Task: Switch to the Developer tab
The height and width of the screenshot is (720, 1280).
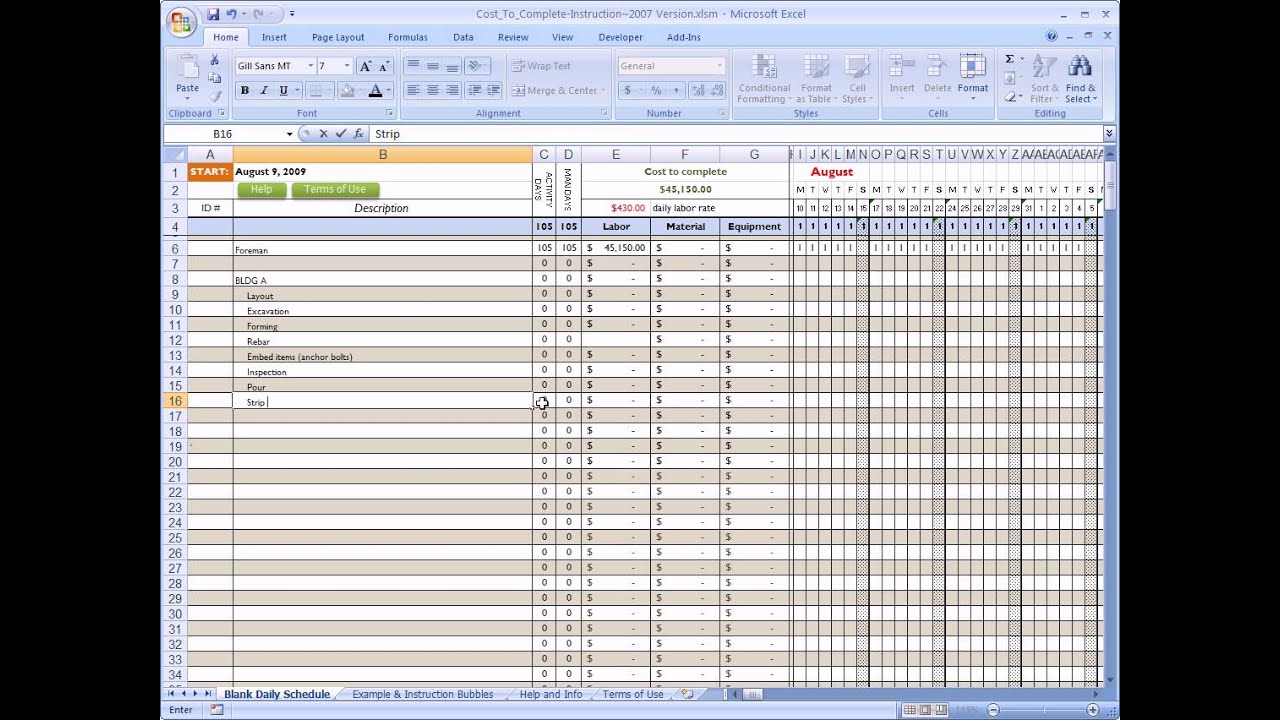Action: pos(621,37)
